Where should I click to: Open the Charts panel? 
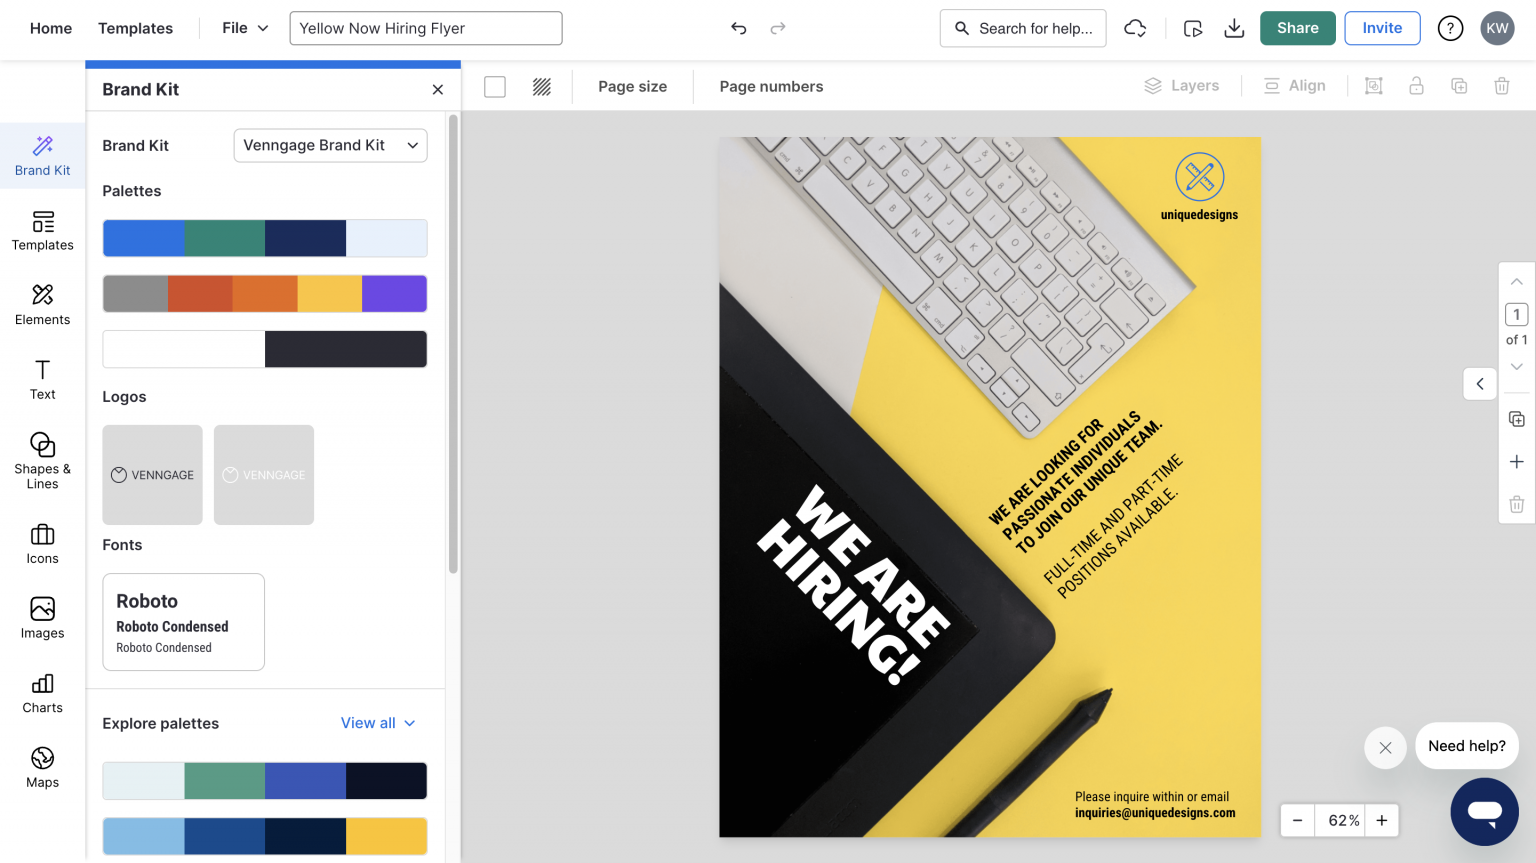coord(42,693)
